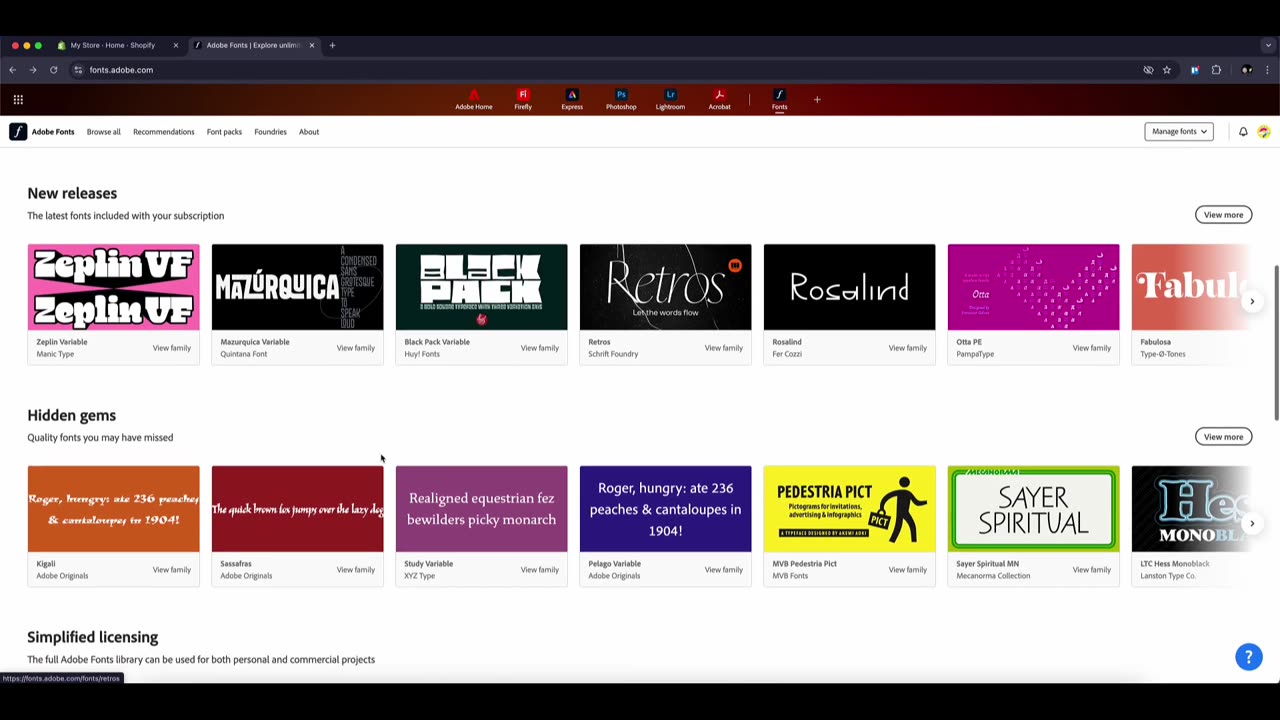View family for Black Pack Variable
The image size is (1280, 720).
pyautogui.click(x=539, y=348)
